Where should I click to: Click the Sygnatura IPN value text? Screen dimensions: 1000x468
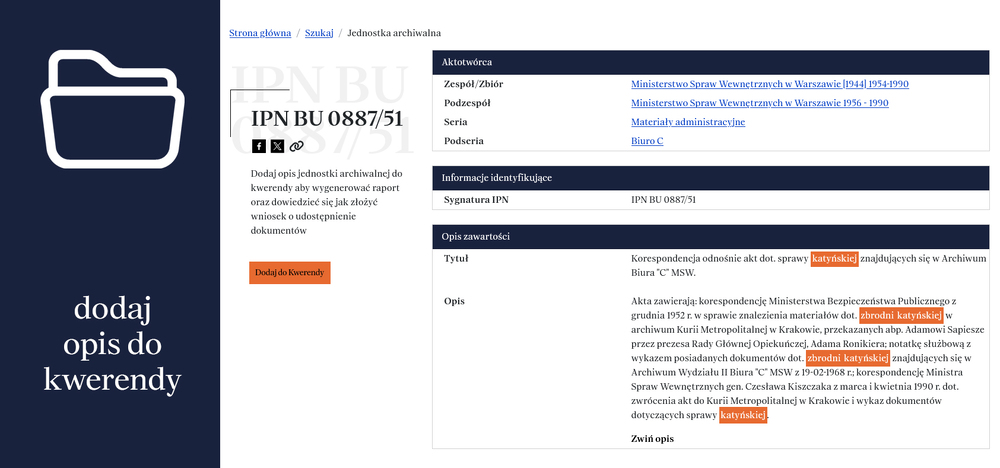[663, 200]
